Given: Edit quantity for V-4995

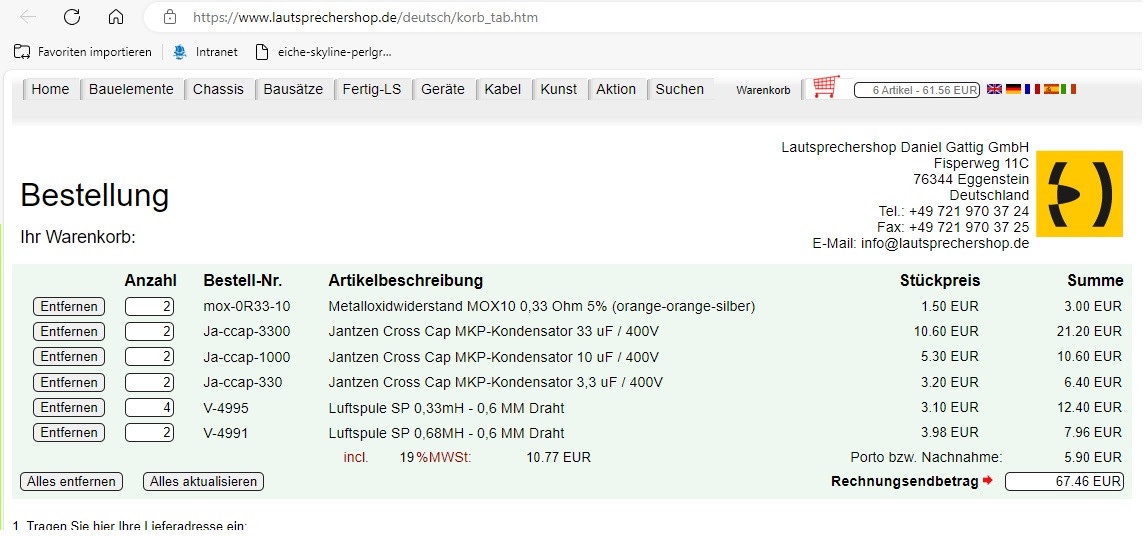Looking at the screenshot, I should (150, 408).
